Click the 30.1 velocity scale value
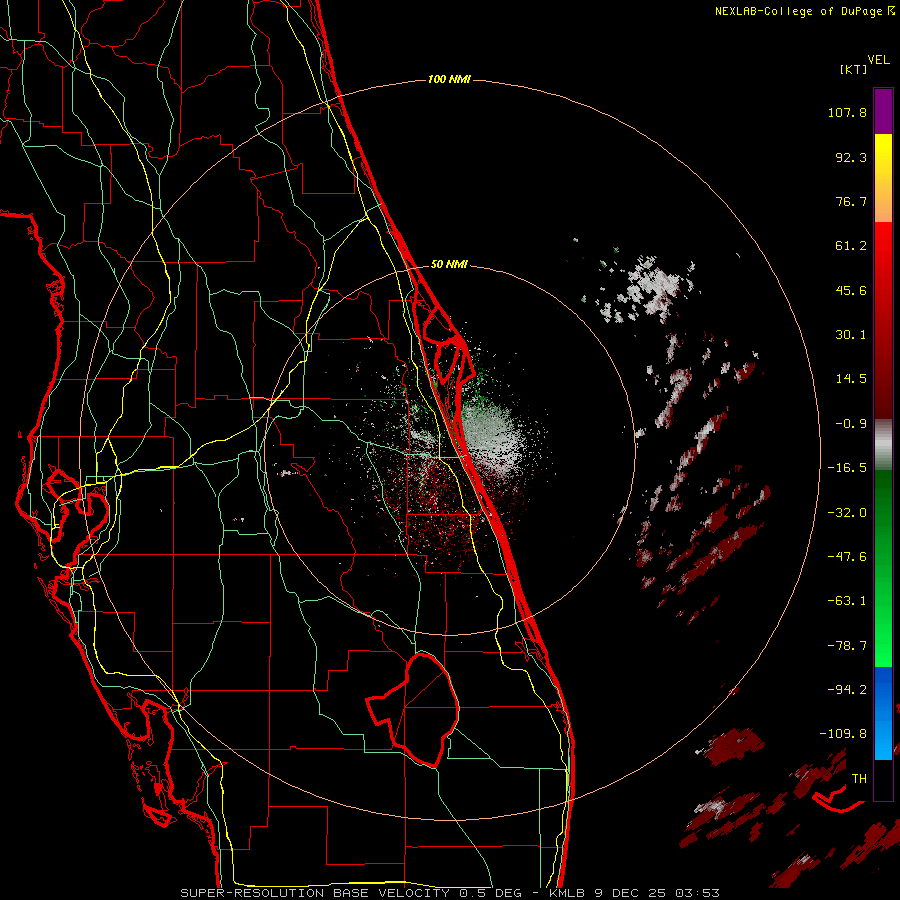 (x=851, y=335)
